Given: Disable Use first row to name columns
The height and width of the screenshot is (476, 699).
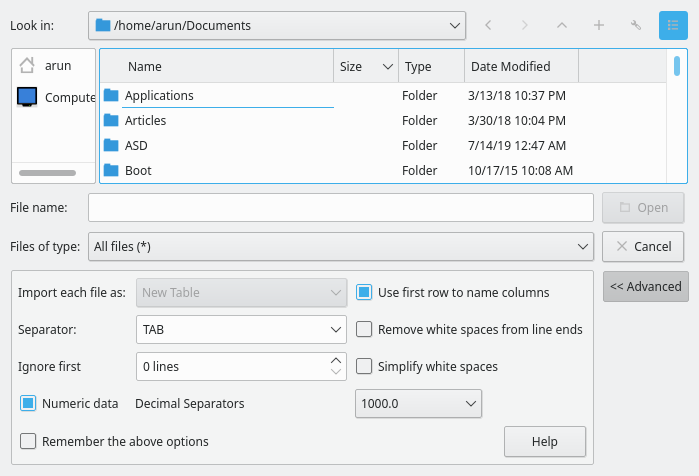Looking at the screenshot, I should tap(365, 293).
